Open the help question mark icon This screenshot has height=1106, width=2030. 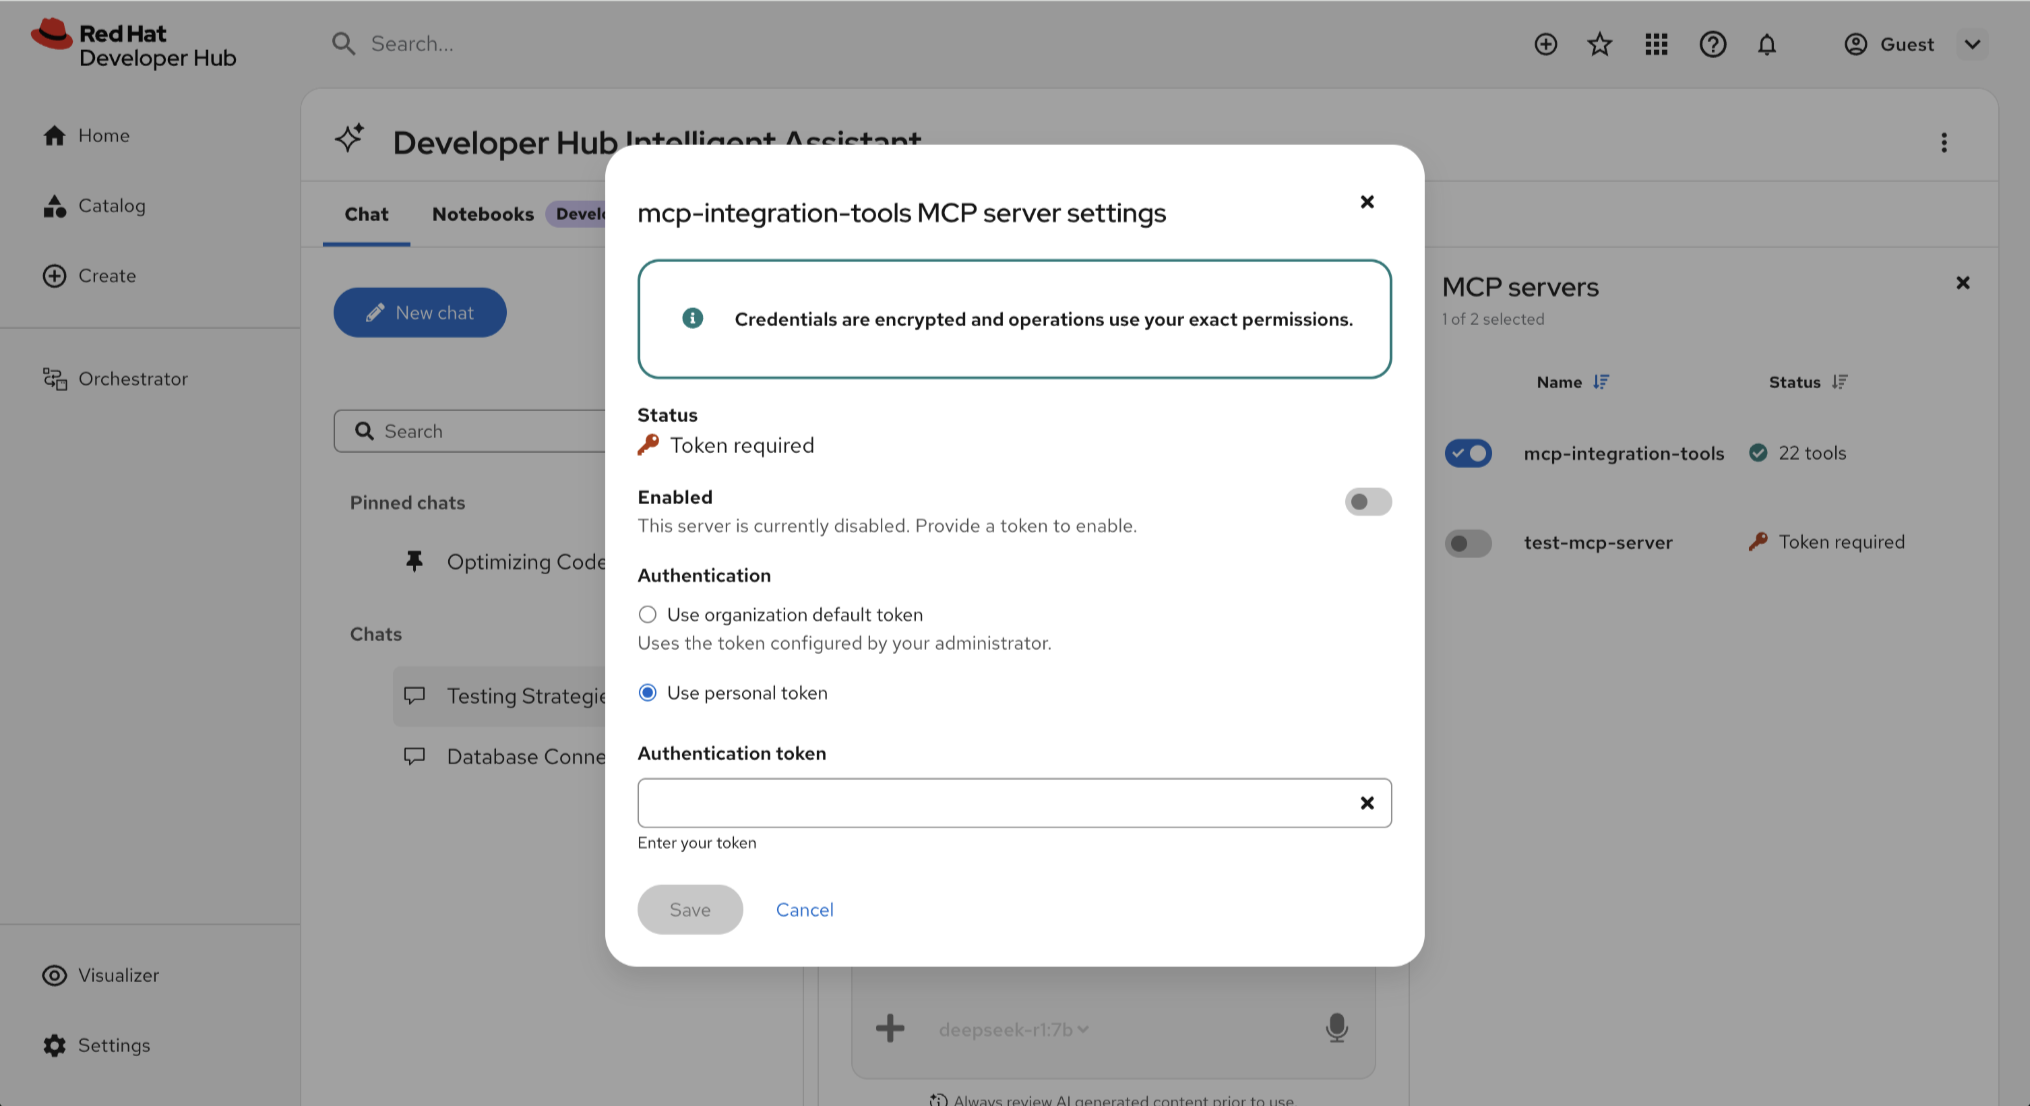point(1712,44)
